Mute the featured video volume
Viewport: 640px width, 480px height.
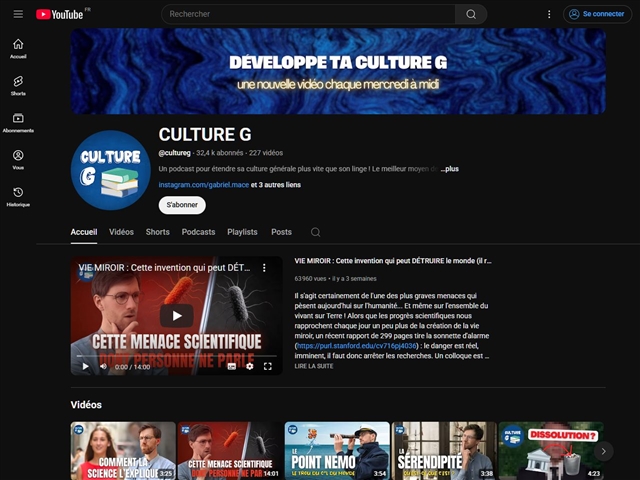104,366
